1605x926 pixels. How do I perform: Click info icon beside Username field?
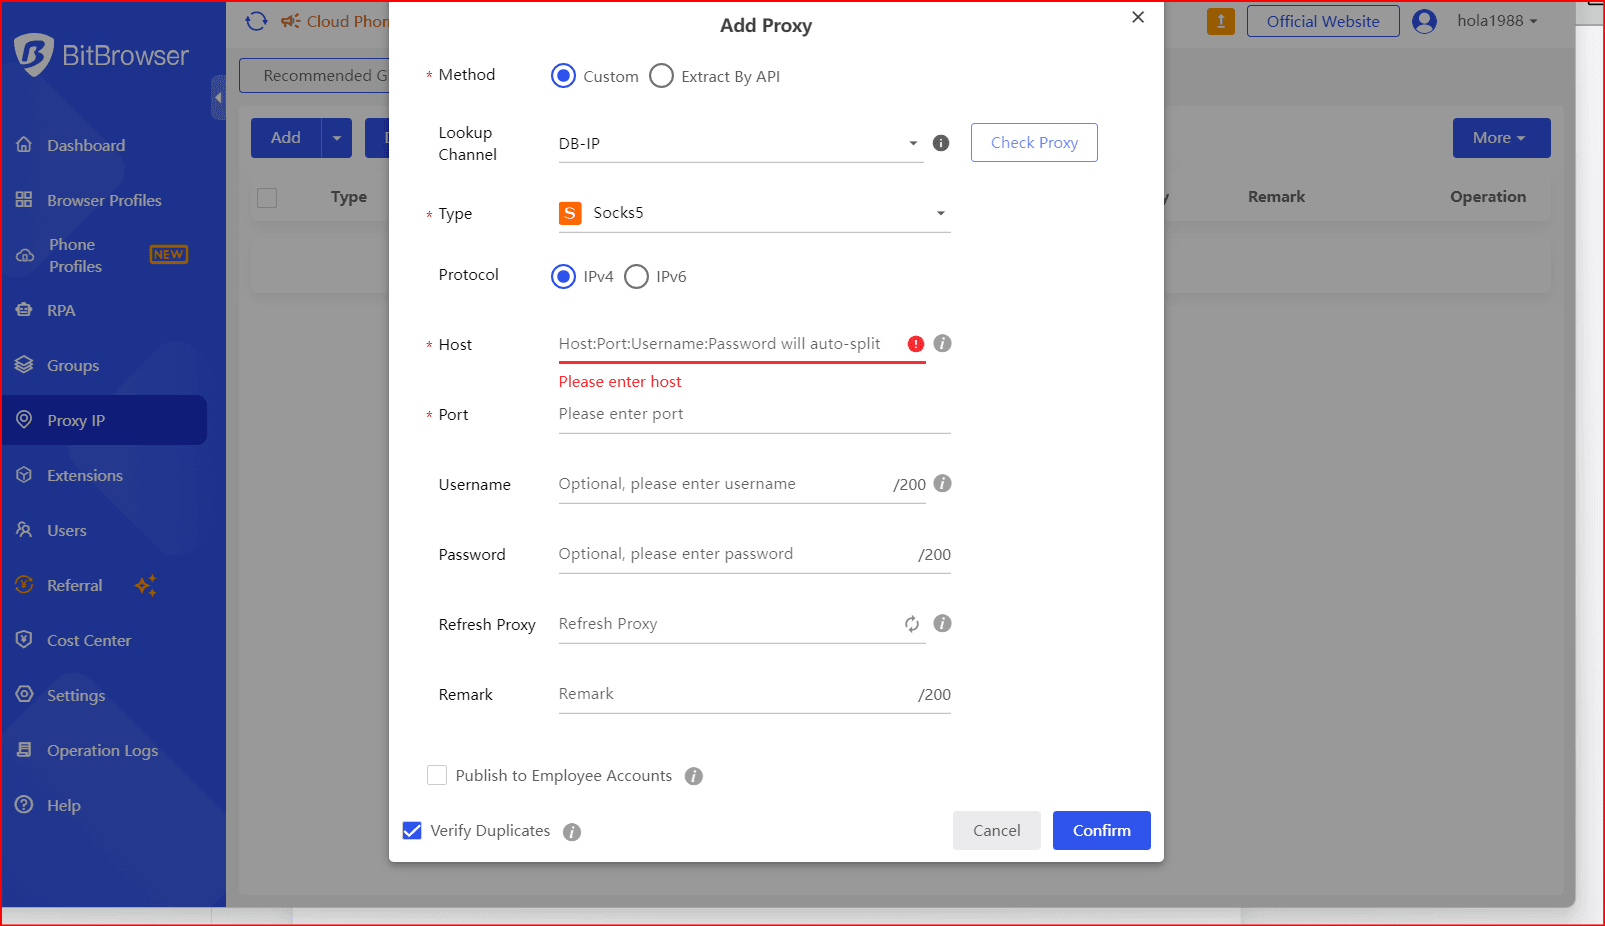[942, 483]
